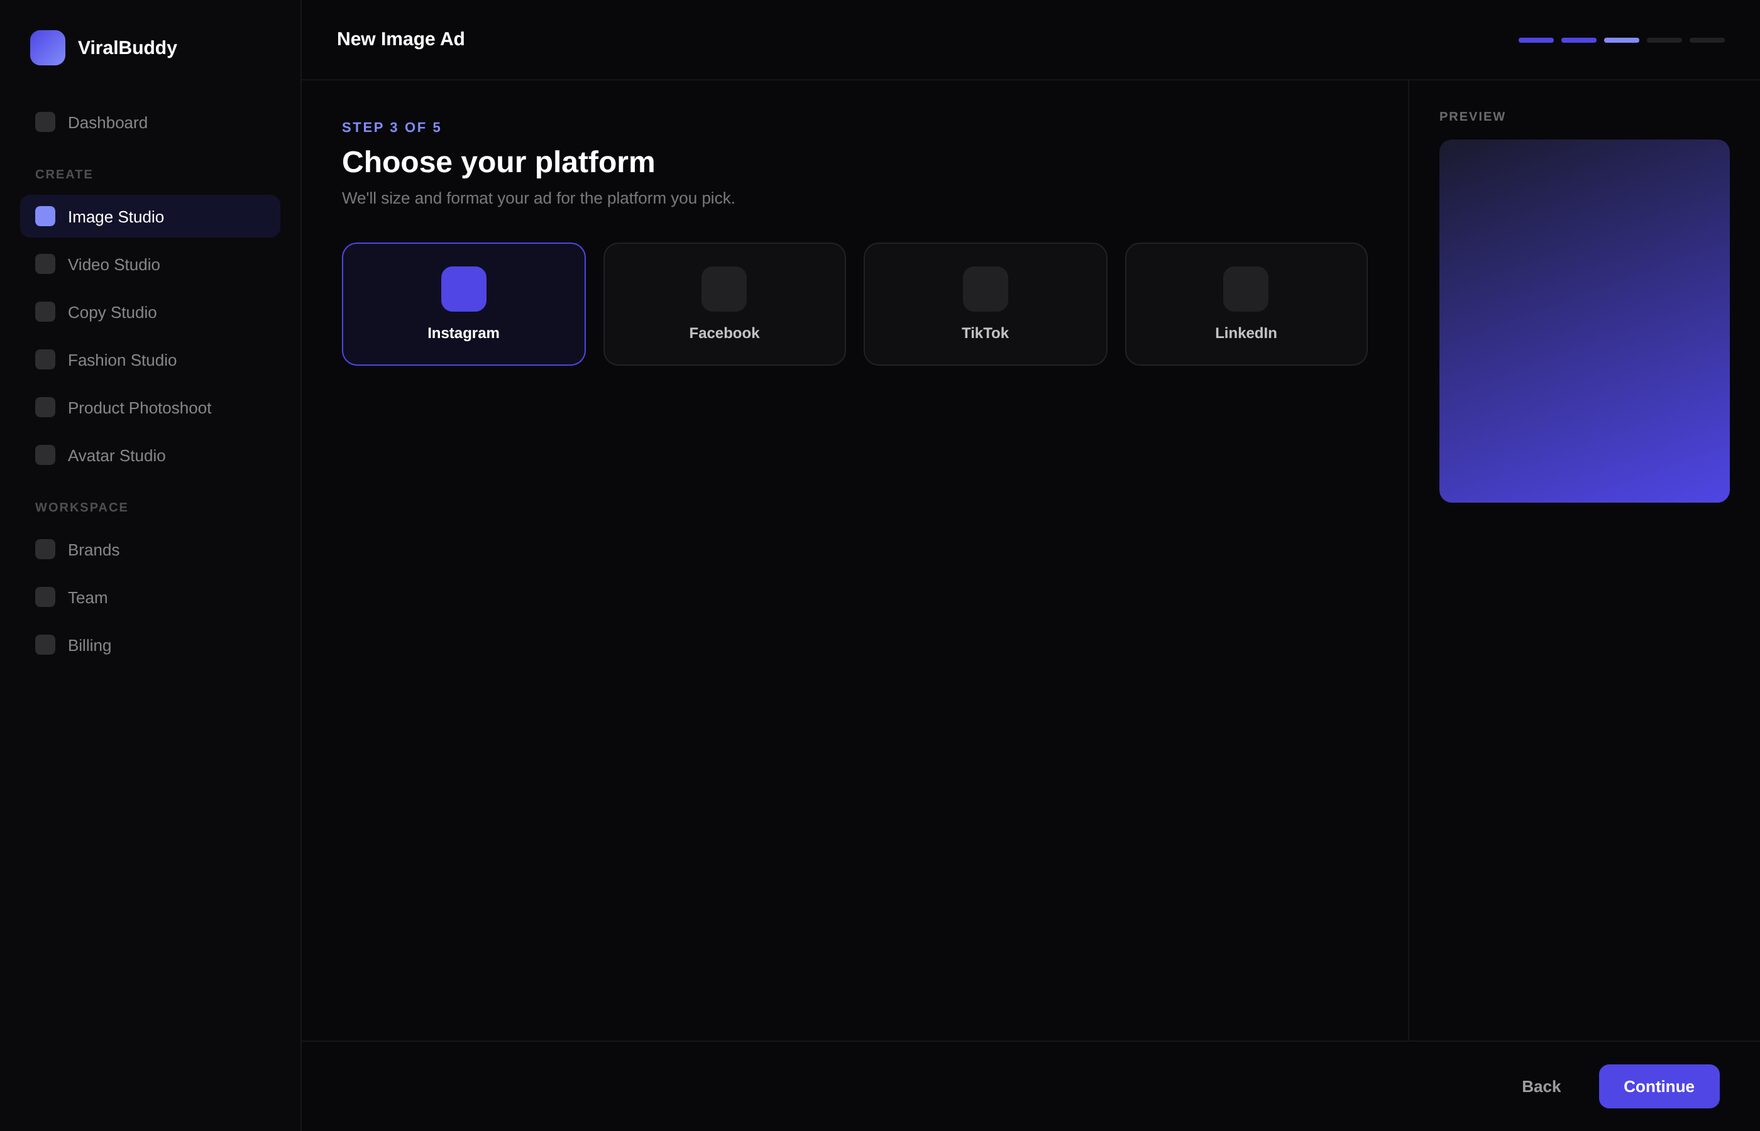The width and height of the screenshot is (1760, 1131).
Task: Click the Billing sidebar icon
Action: tap(45, 645)
